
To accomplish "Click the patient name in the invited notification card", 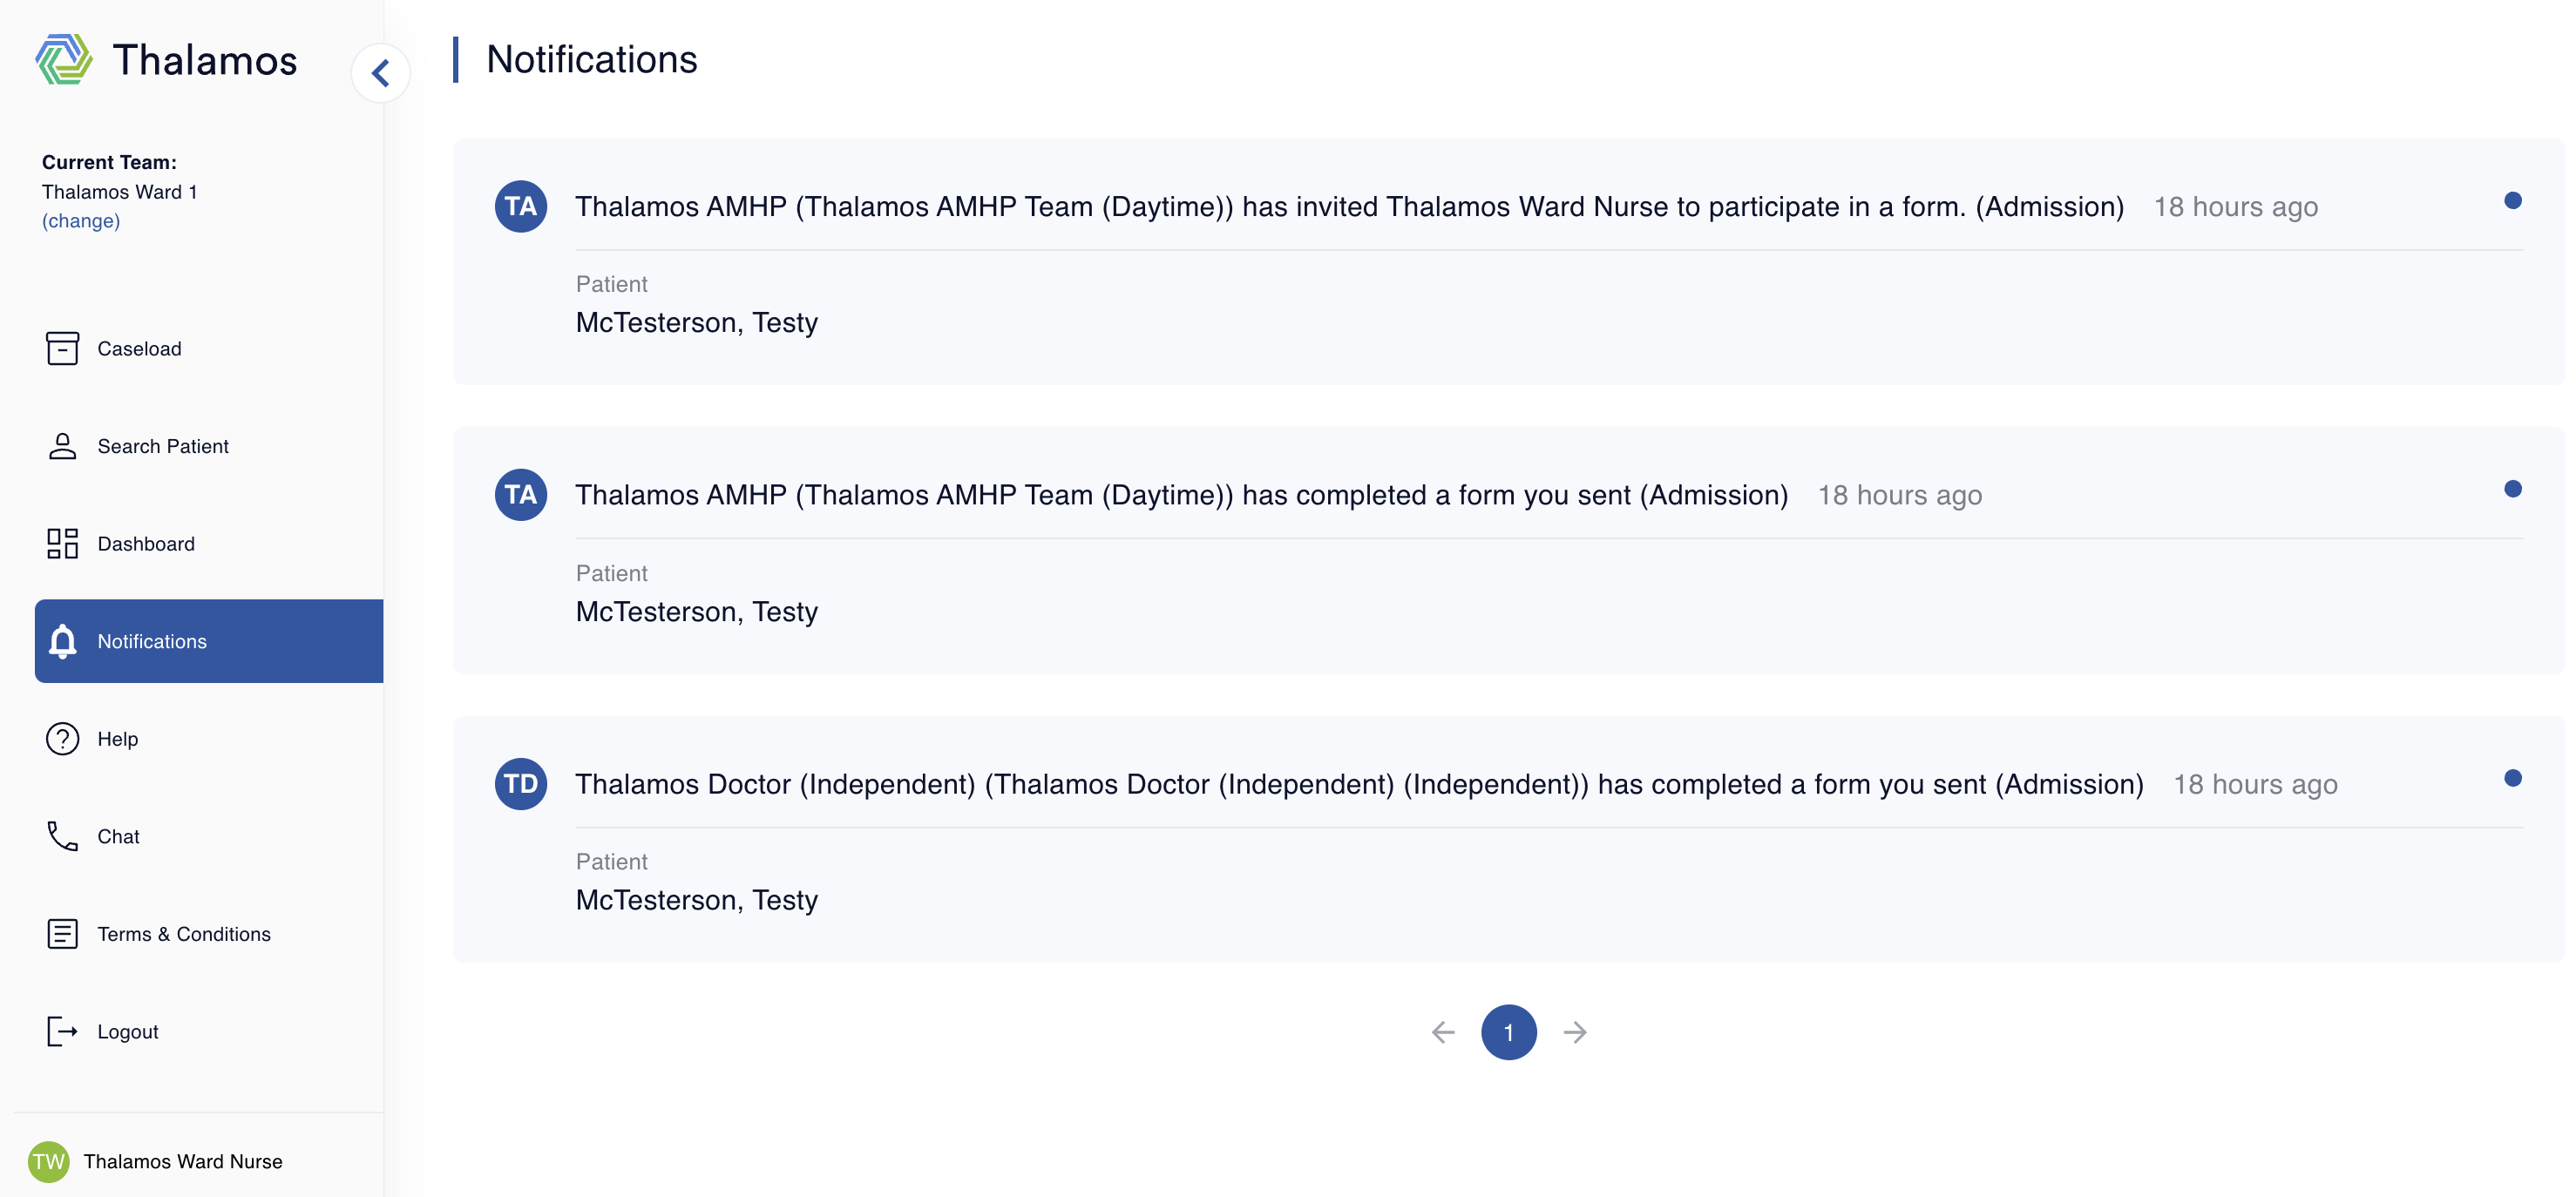I will tap(697, 323).
